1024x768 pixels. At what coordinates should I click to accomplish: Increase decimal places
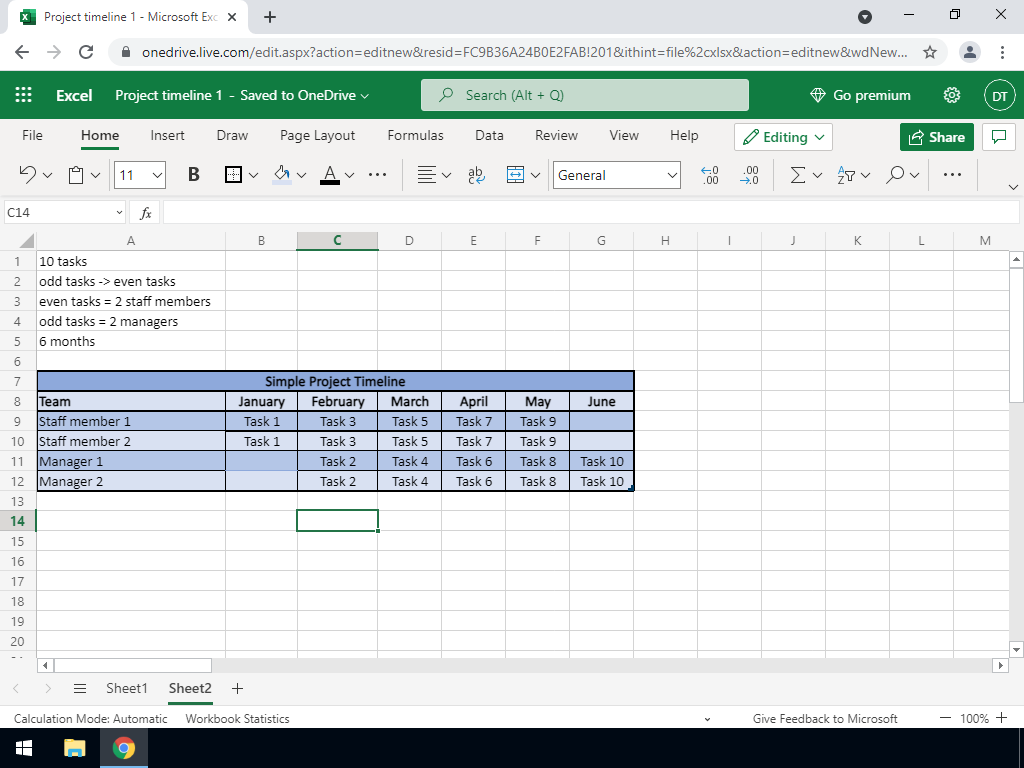point(710,175)
